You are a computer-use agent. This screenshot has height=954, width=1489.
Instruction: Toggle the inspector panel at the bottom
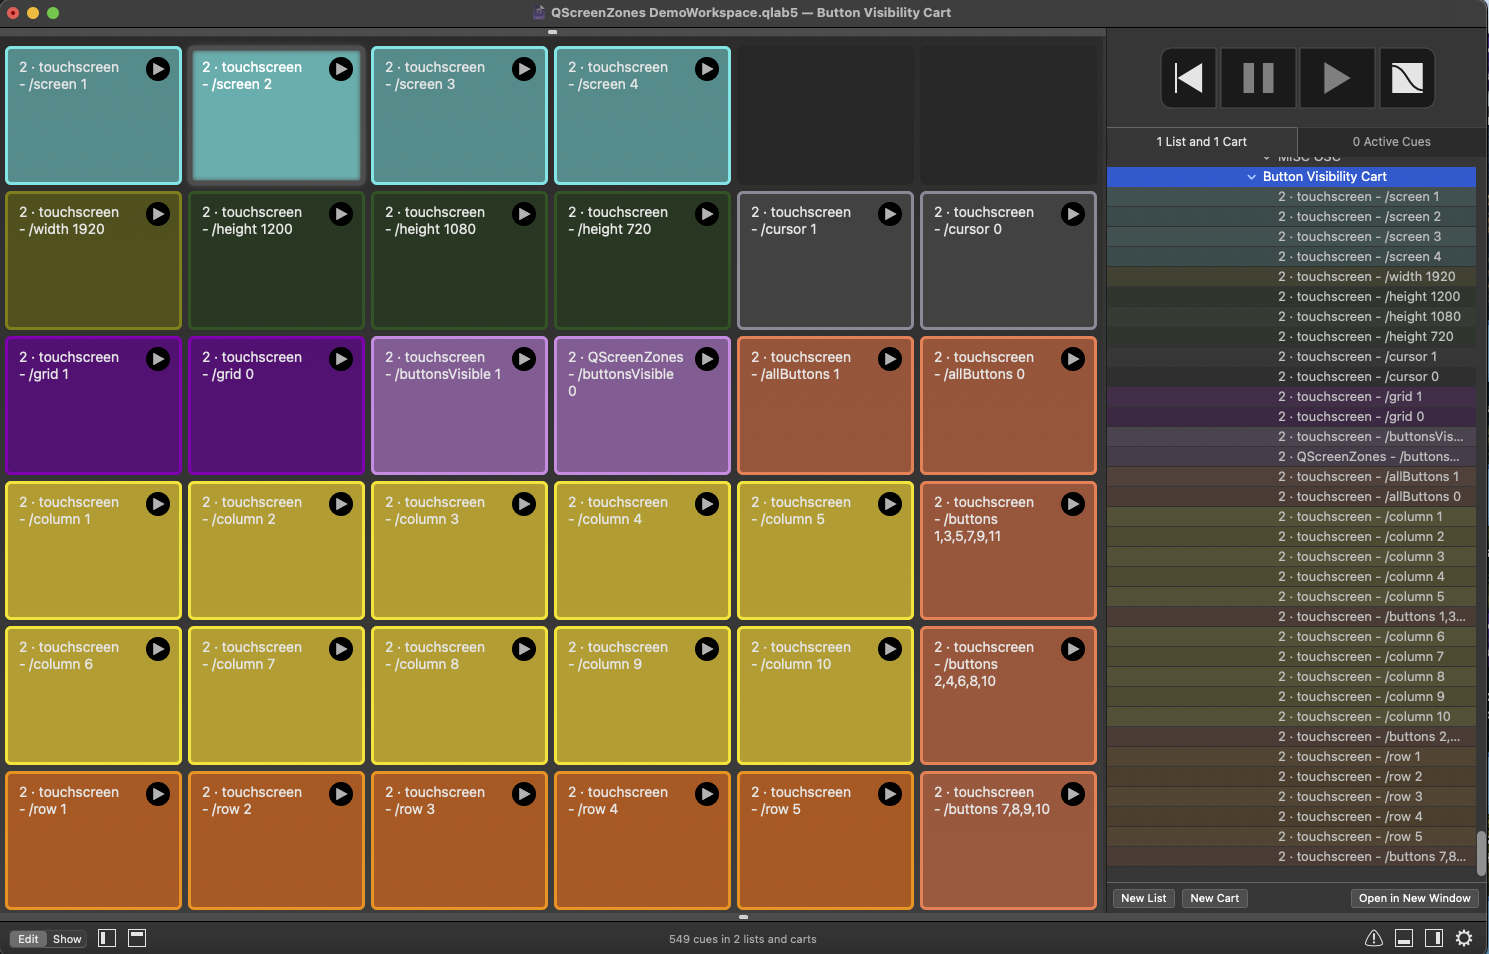pos(1404,938)
